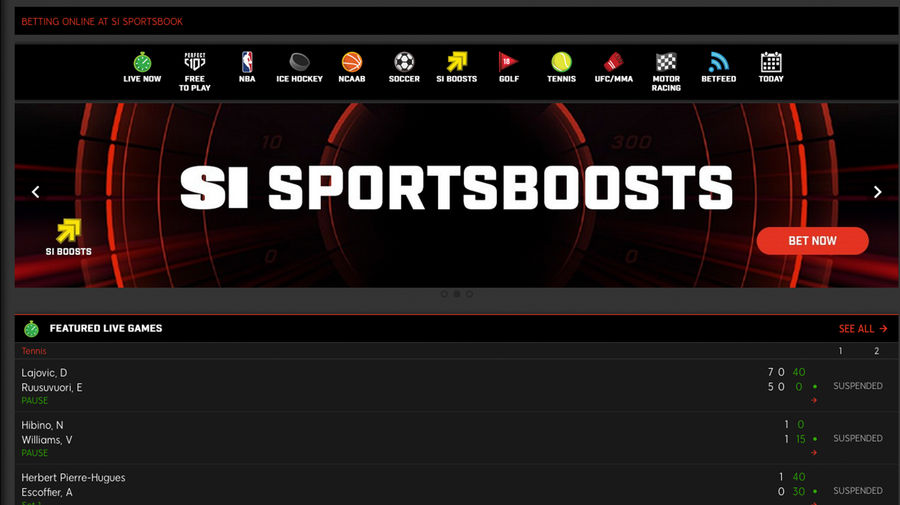900x505 pixels.
Task: Select the first carousel dot
Action: [444, 294]
